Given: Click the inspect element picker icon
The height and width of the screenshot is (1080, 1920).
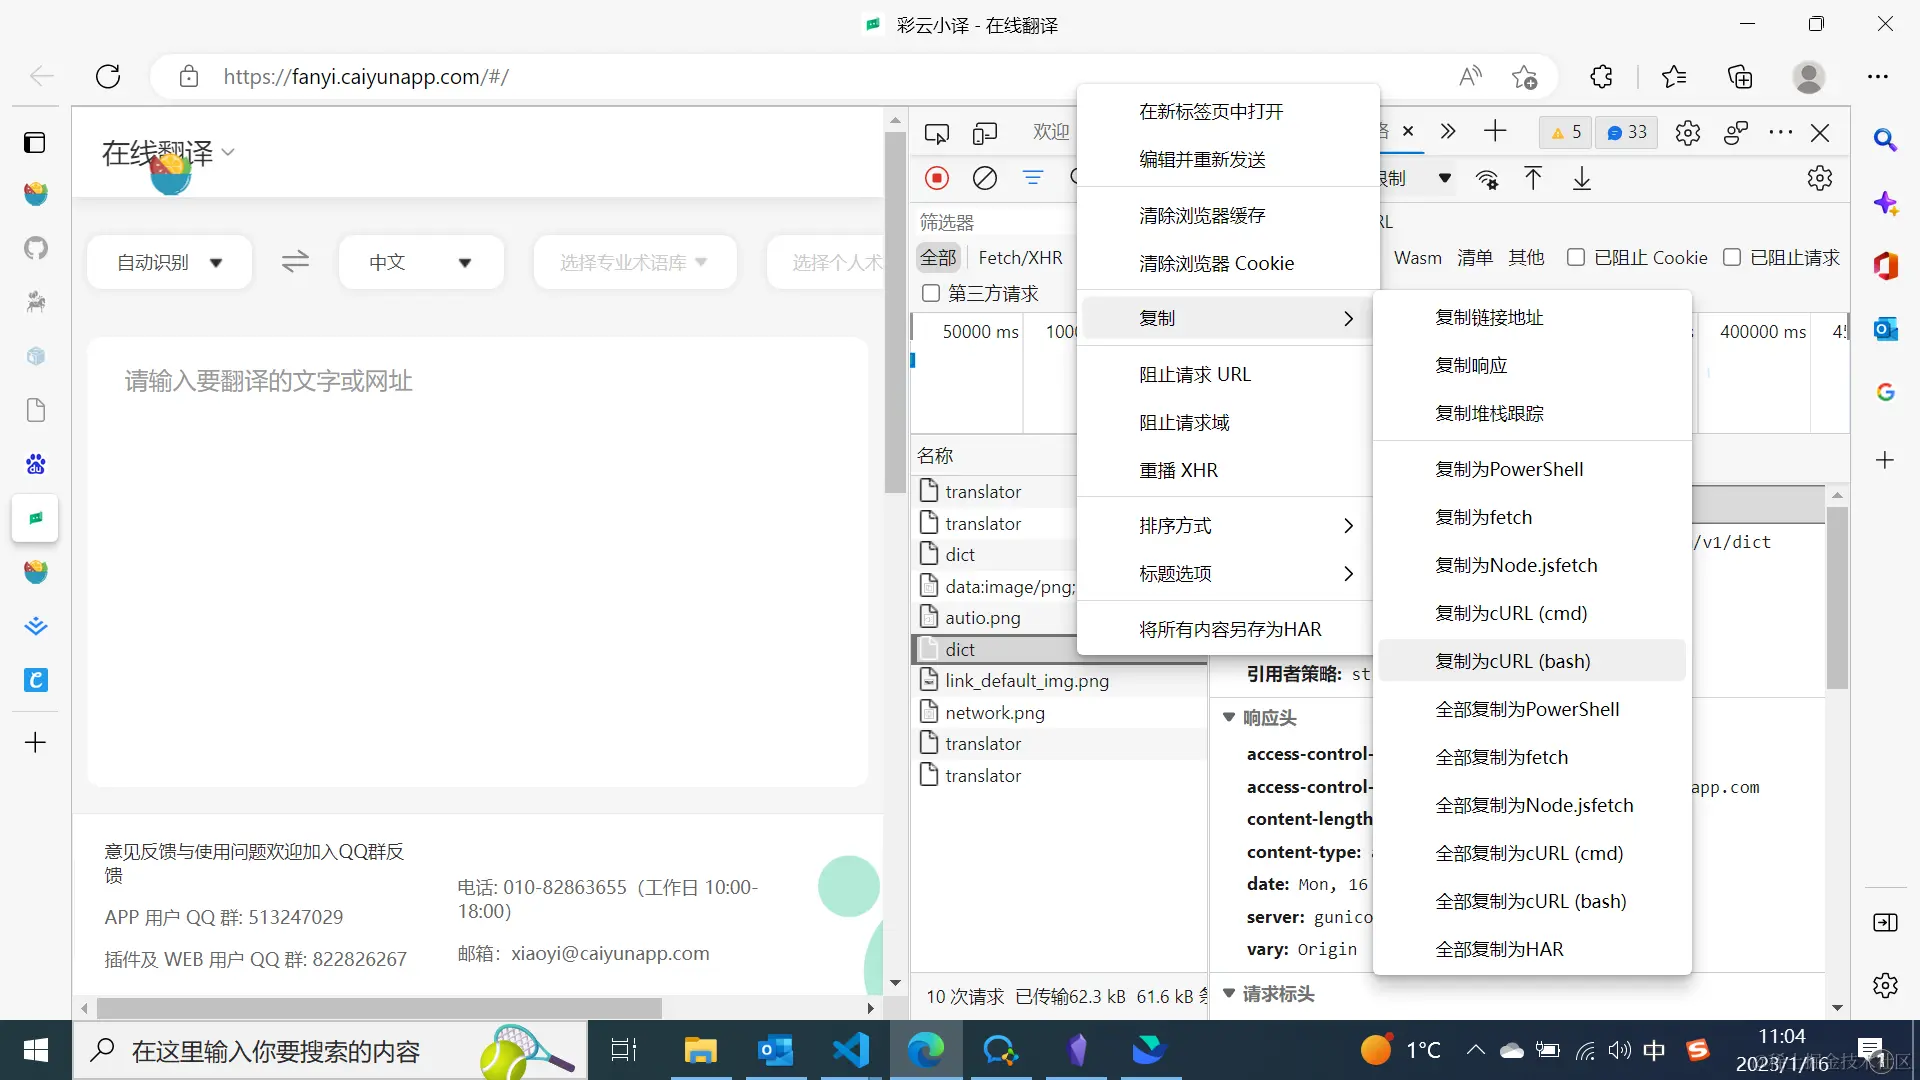Looking at the screenshot, I should 936,132.
